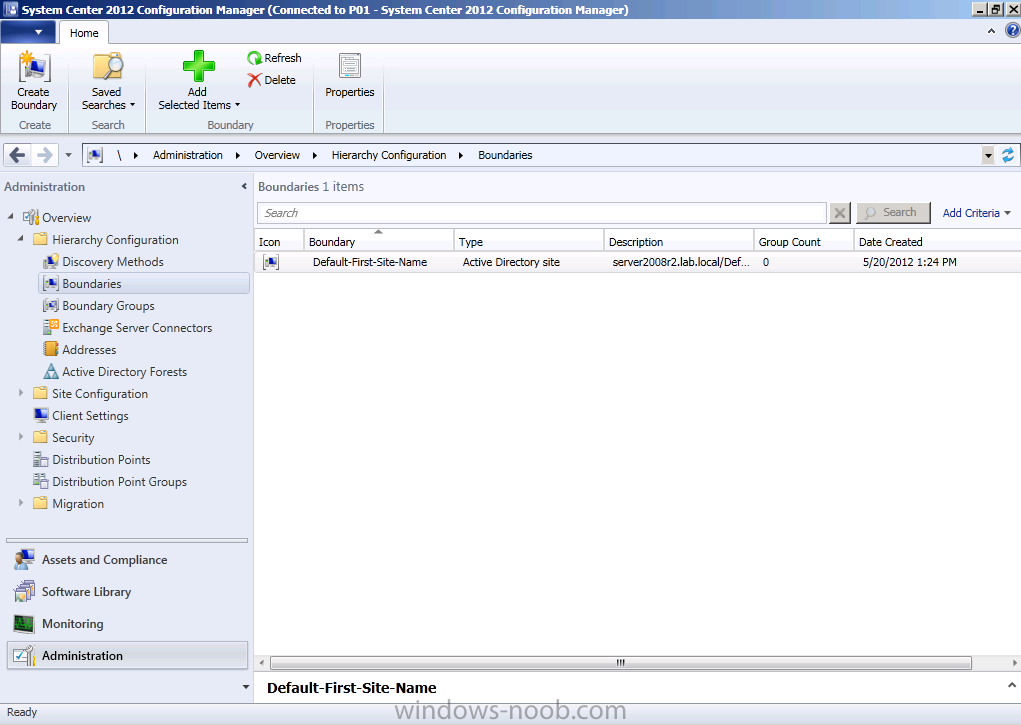The image size is (1021, 725).
Task: Go back using the back arrow
Action: pos(18,155)
